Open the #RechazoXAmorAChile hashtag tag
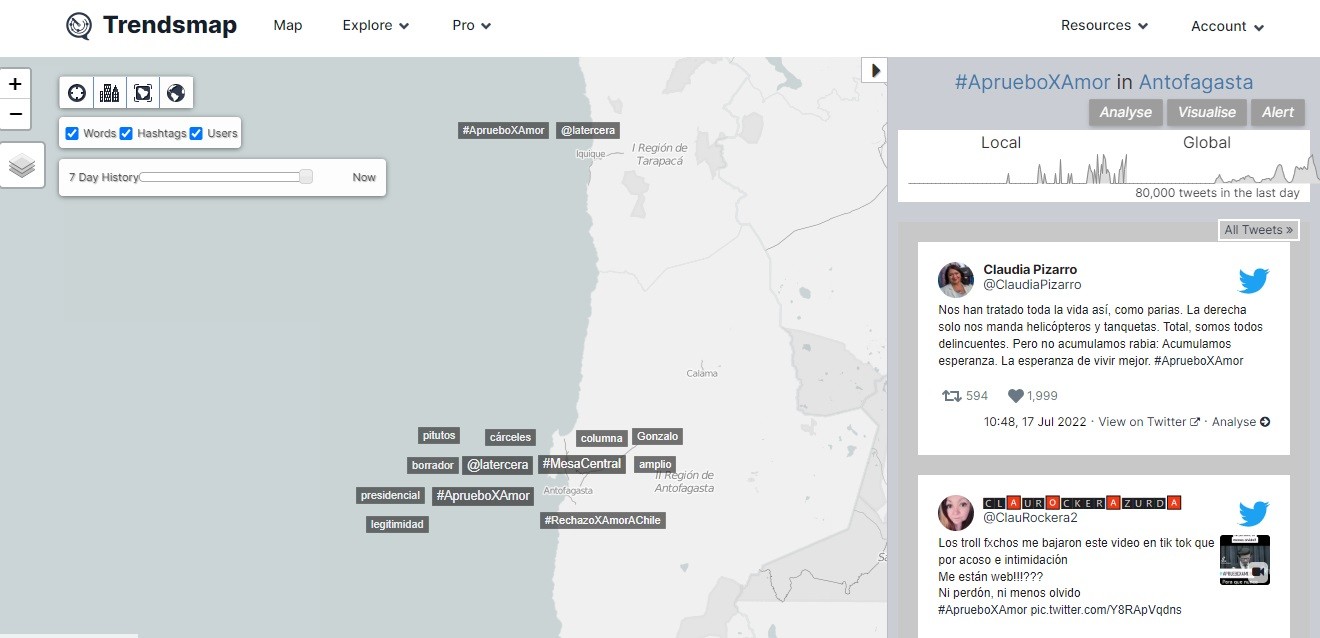The image size is (1320, 638). (603, 520)
